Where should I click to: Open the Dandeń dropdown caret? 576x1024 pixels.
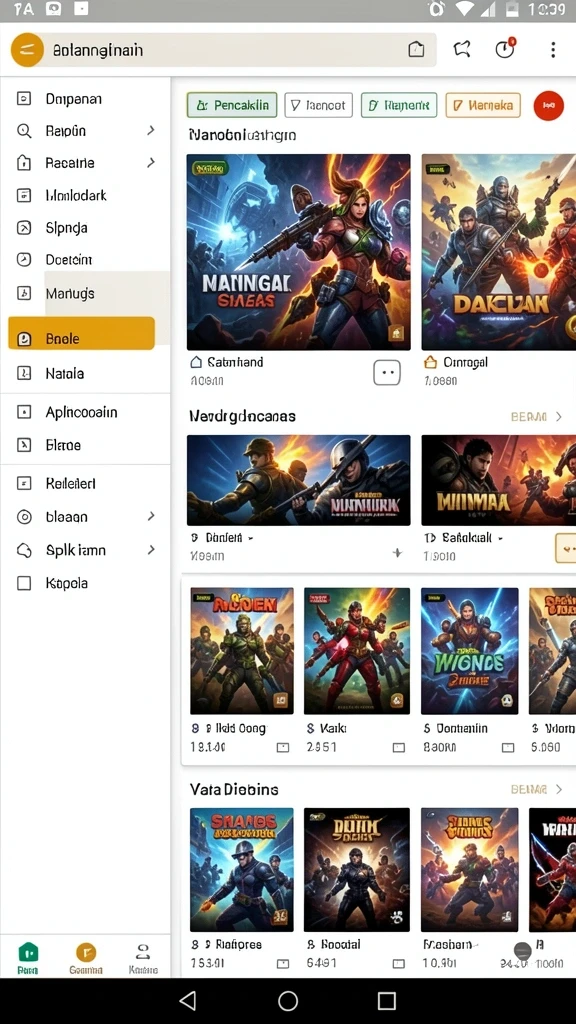(x=251, y=539)
